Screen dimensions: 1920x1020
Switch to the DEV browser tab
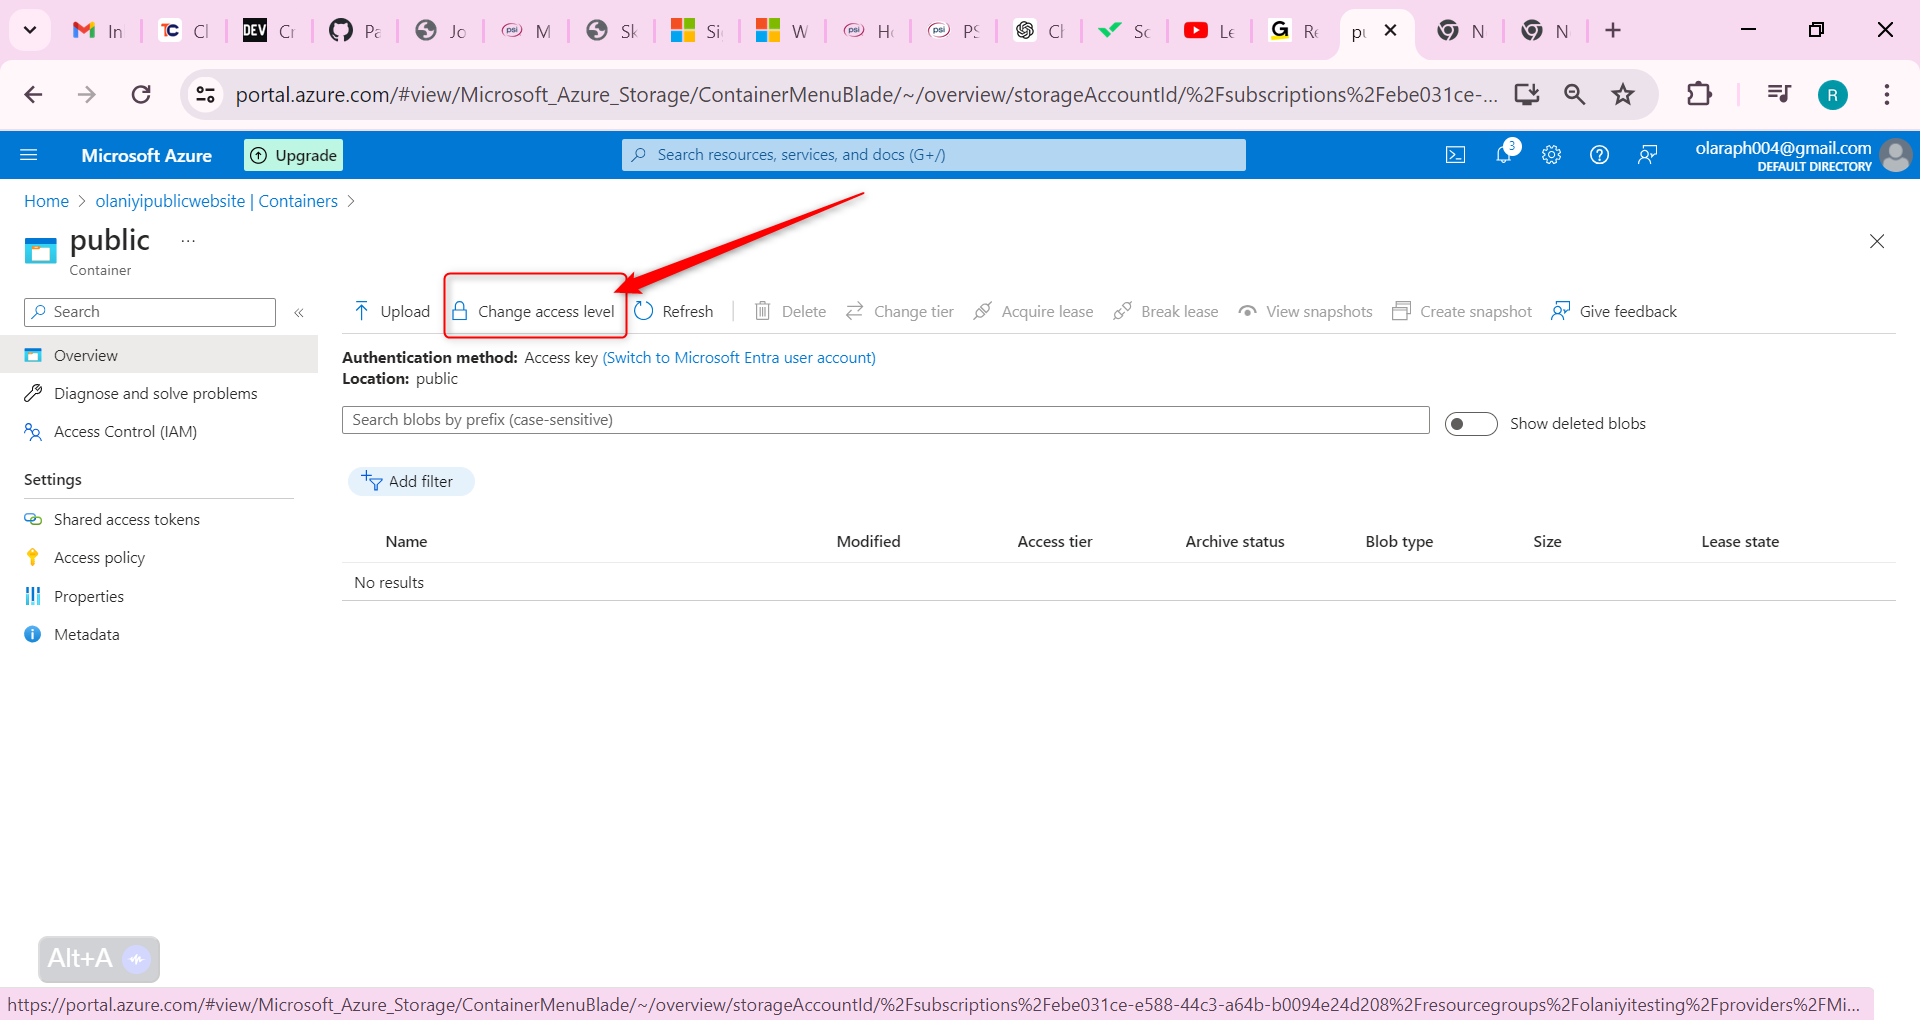coord(269,31)
